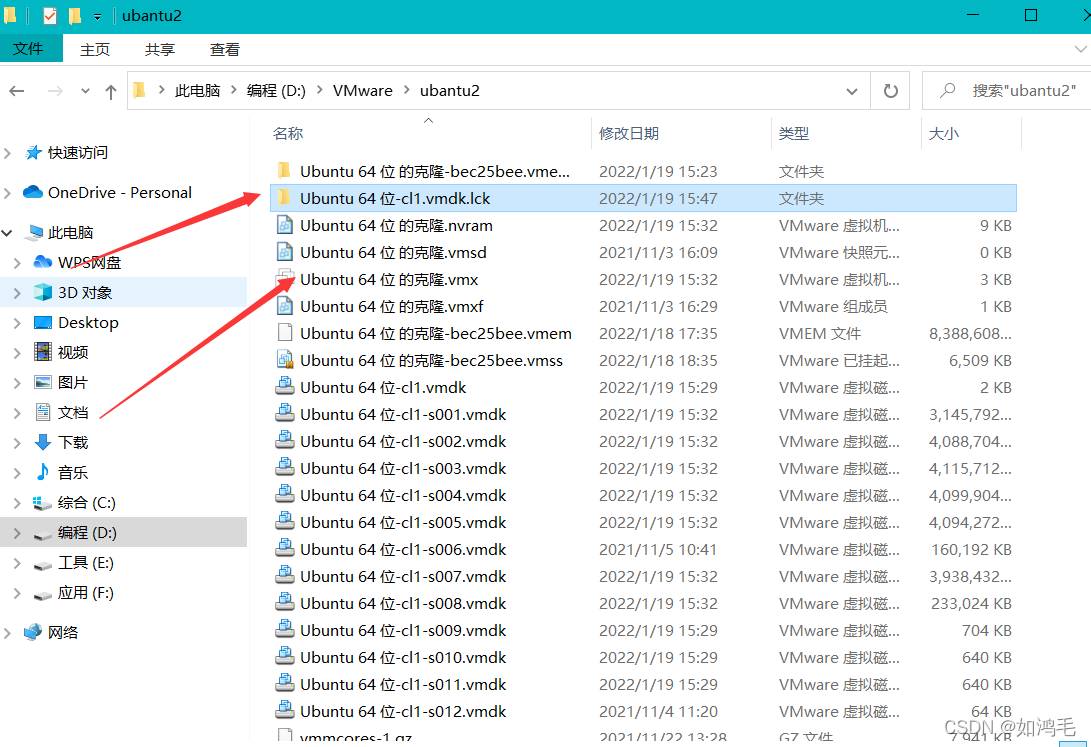Switch to the 共享 ribbon tab
The width and height of the screenshot is (1091, 747).
159,49
